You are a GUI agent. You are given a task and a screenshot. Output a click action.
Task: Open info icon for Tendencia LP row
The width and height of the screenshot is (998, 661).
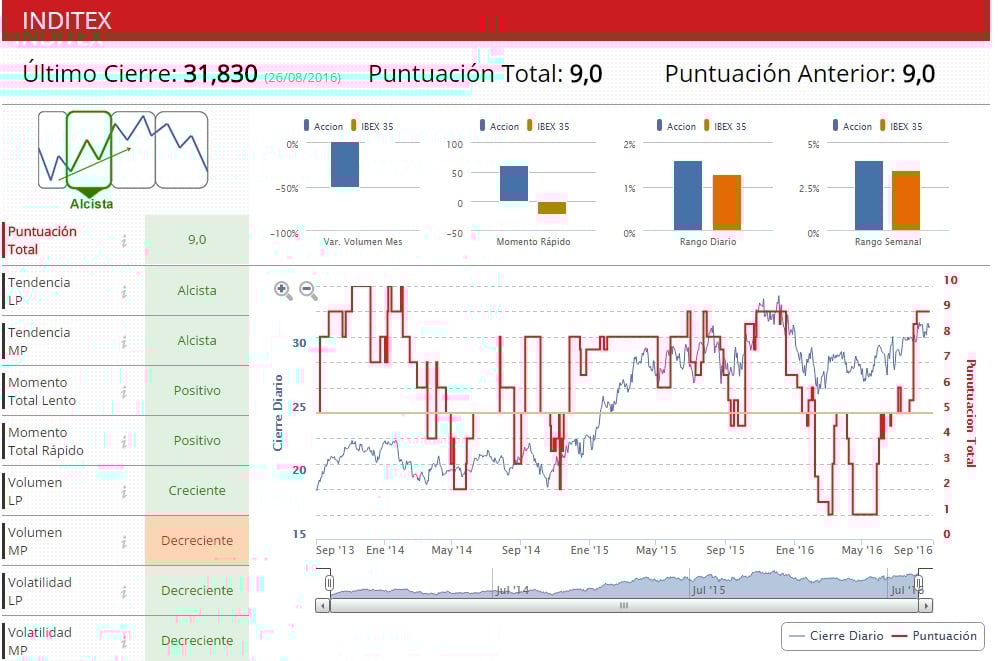point(124,291)
